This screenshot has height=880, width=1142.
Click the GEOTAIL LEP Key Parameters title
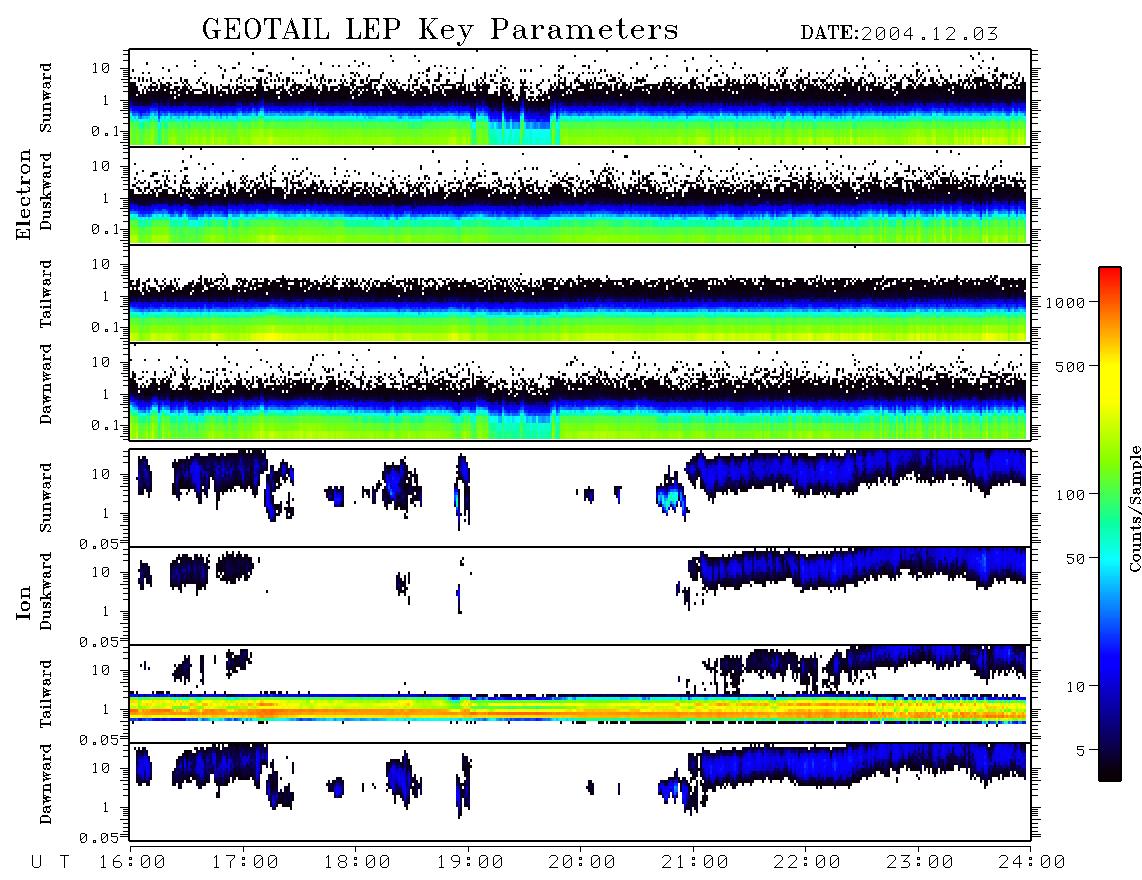coord(440,30)
